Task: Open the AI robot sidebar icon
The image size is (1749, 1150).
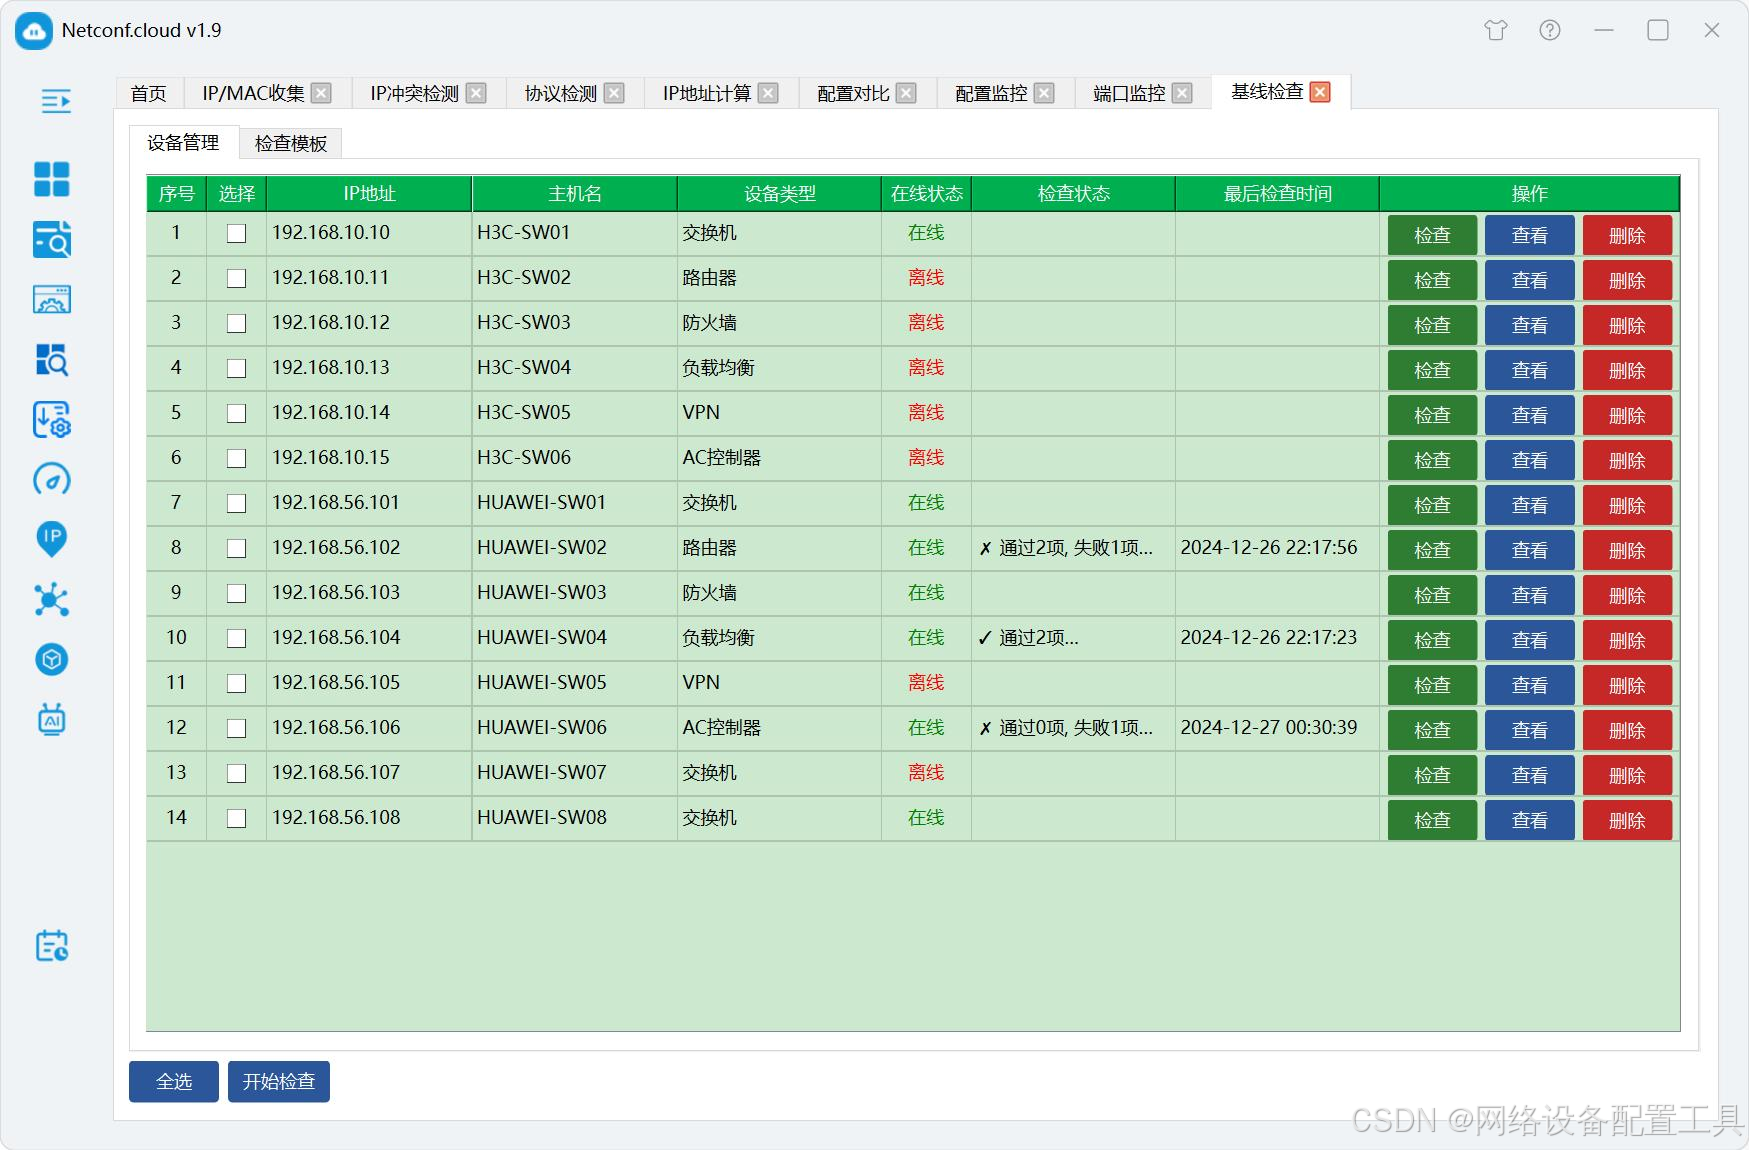Action: click(x=52, y=719)
